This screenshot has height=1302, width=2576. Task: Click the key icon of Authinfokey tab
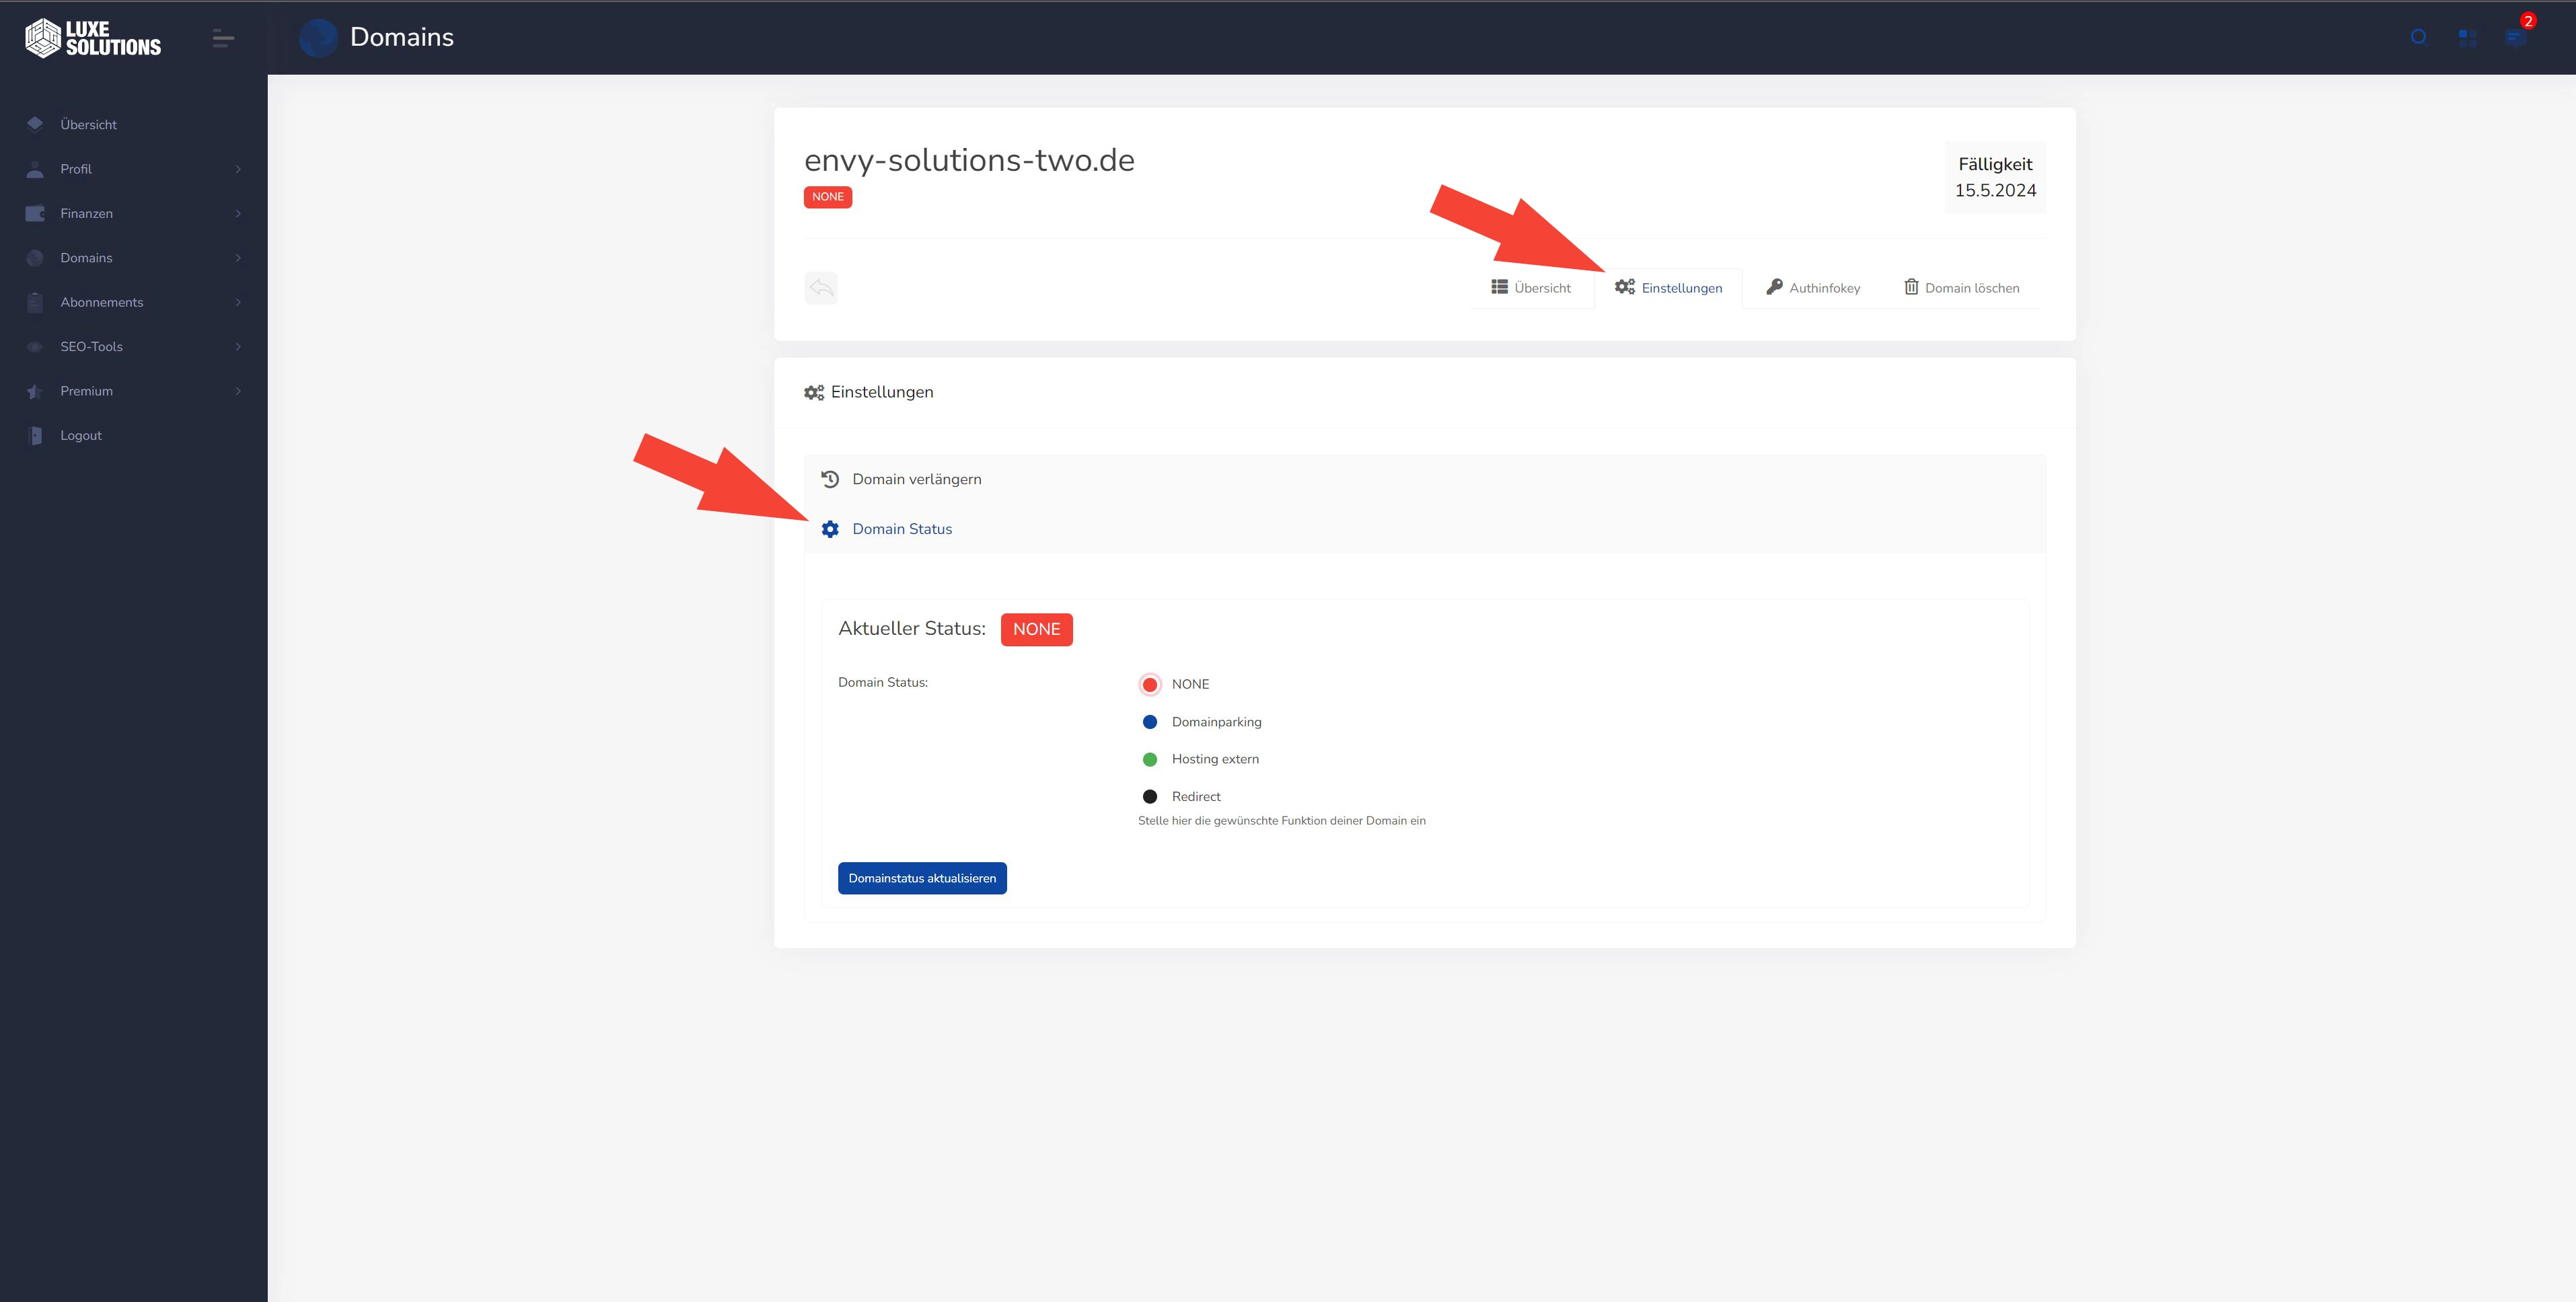(x=1774, y=287)
